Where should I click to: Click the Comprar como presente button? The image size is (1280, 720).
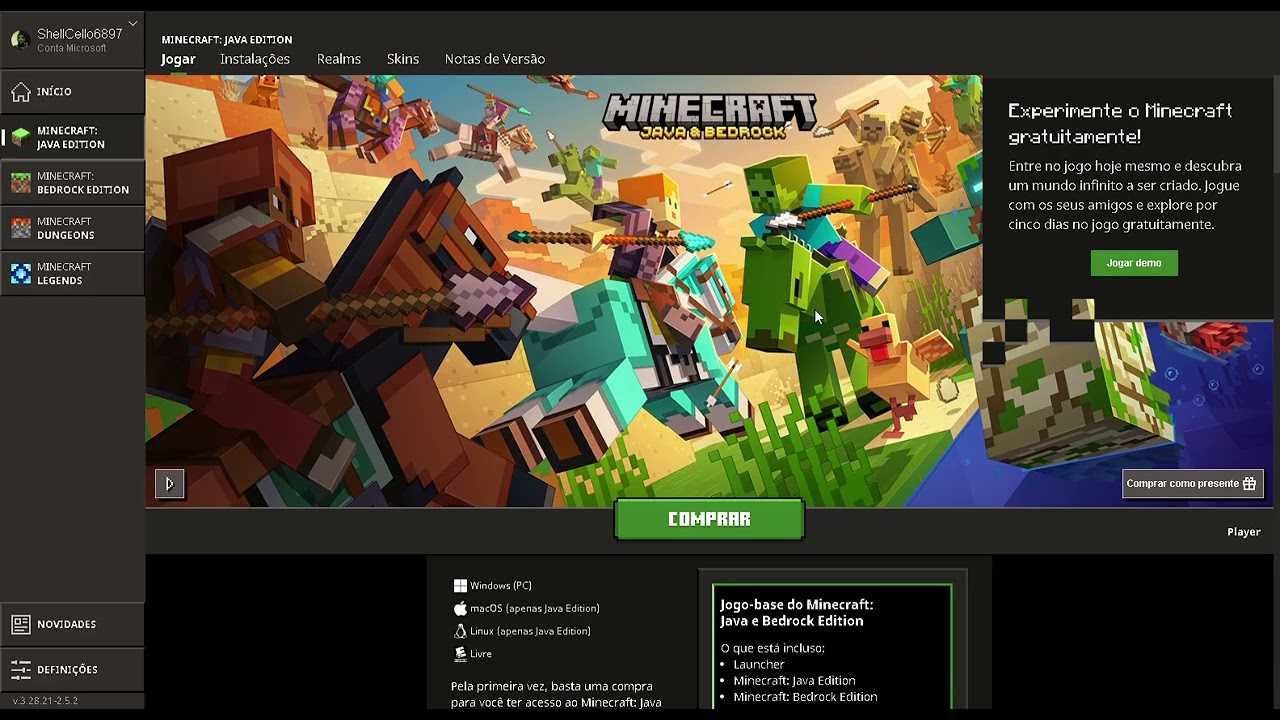tap(1191, 484)
